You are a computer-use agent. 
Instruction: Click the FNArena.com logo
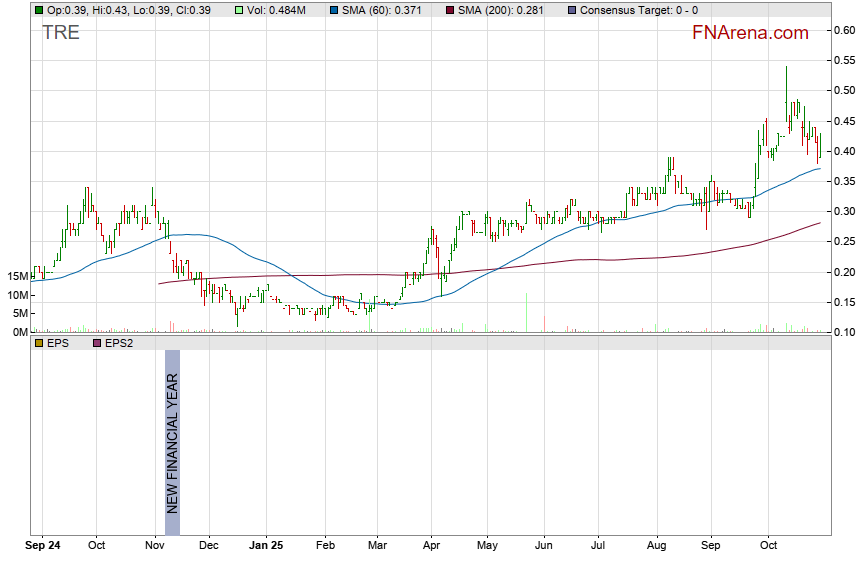pyautogui.click(x=749, y=33)
